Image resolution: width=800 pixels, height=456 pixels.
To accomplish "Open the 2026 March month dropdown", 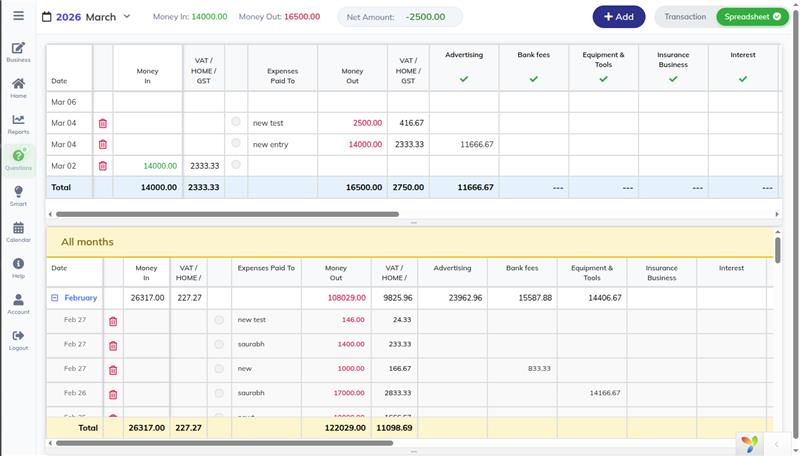I will coord(127,16).
